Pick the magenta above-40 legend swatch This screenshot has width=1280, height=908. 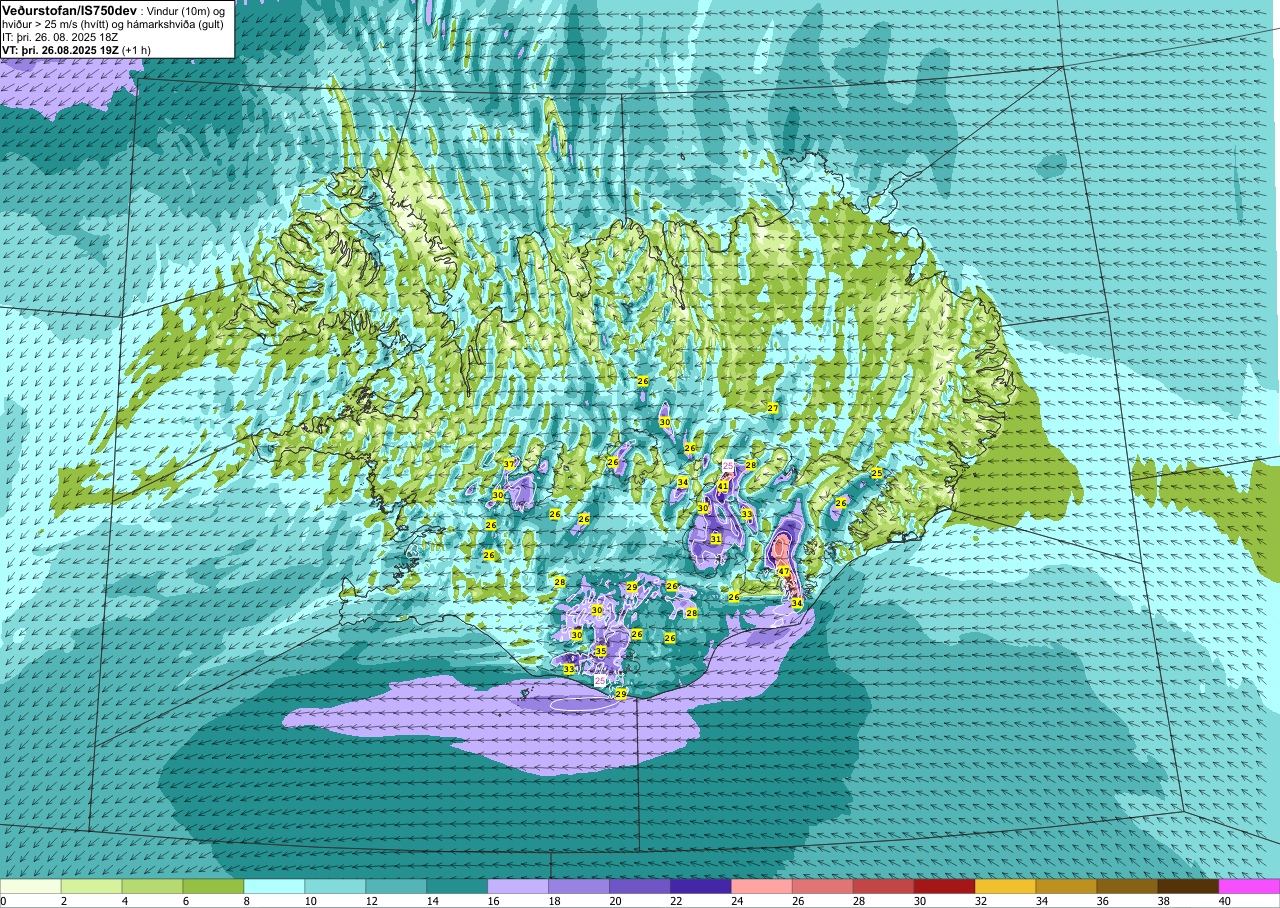coord(1249,886)
